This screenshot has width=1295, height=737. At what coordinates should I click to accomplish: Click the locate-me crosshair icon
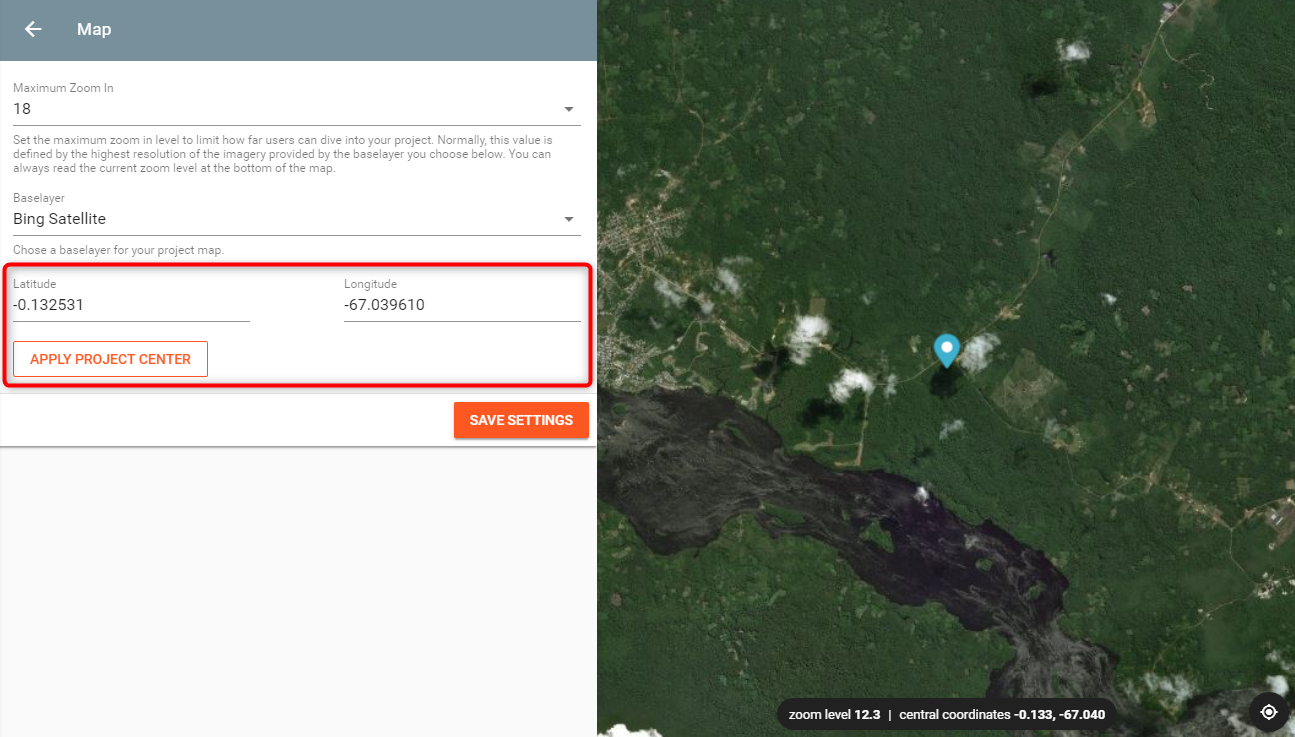pyautogui.click(x=1269, y=712)
